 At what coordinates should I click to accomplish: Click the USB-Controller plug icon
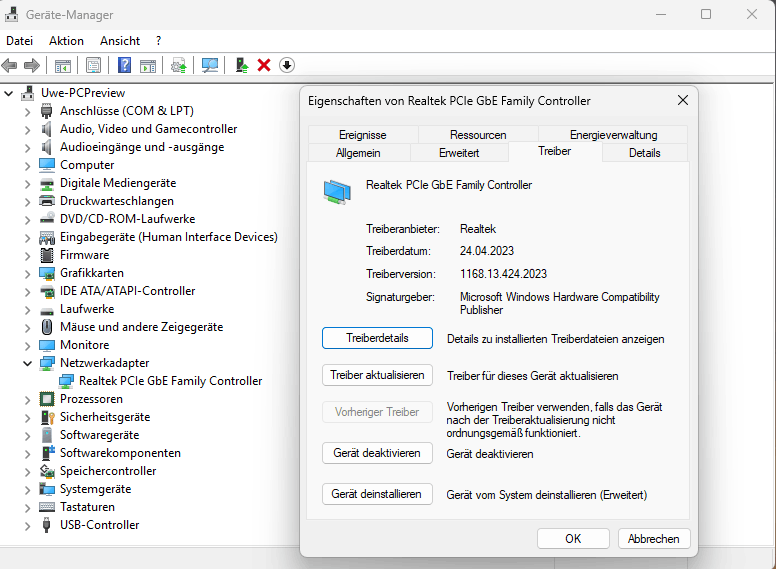[x=47, y=525]
